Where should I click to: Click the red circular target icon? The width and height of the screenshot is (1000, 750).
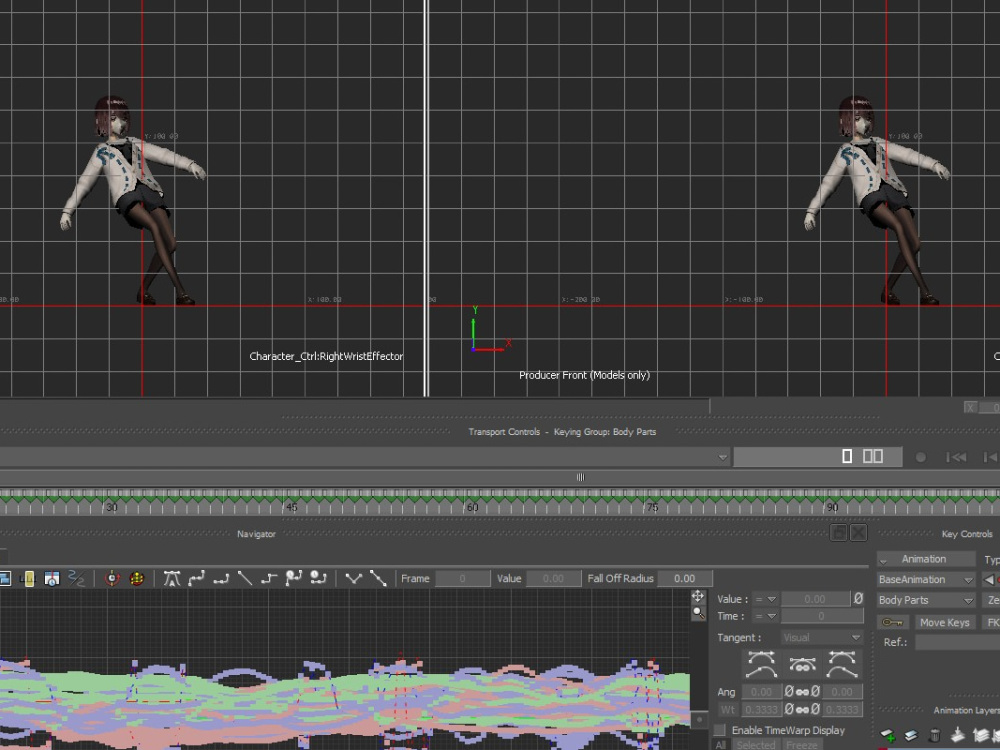[112, 578]
